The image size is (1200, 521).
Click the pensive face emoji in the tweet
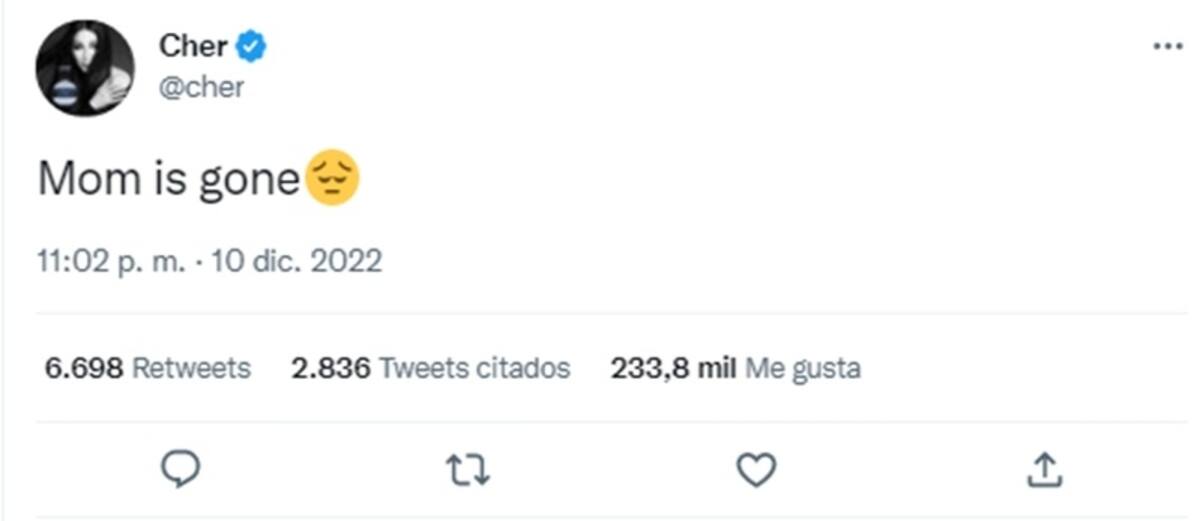(331, 179)
